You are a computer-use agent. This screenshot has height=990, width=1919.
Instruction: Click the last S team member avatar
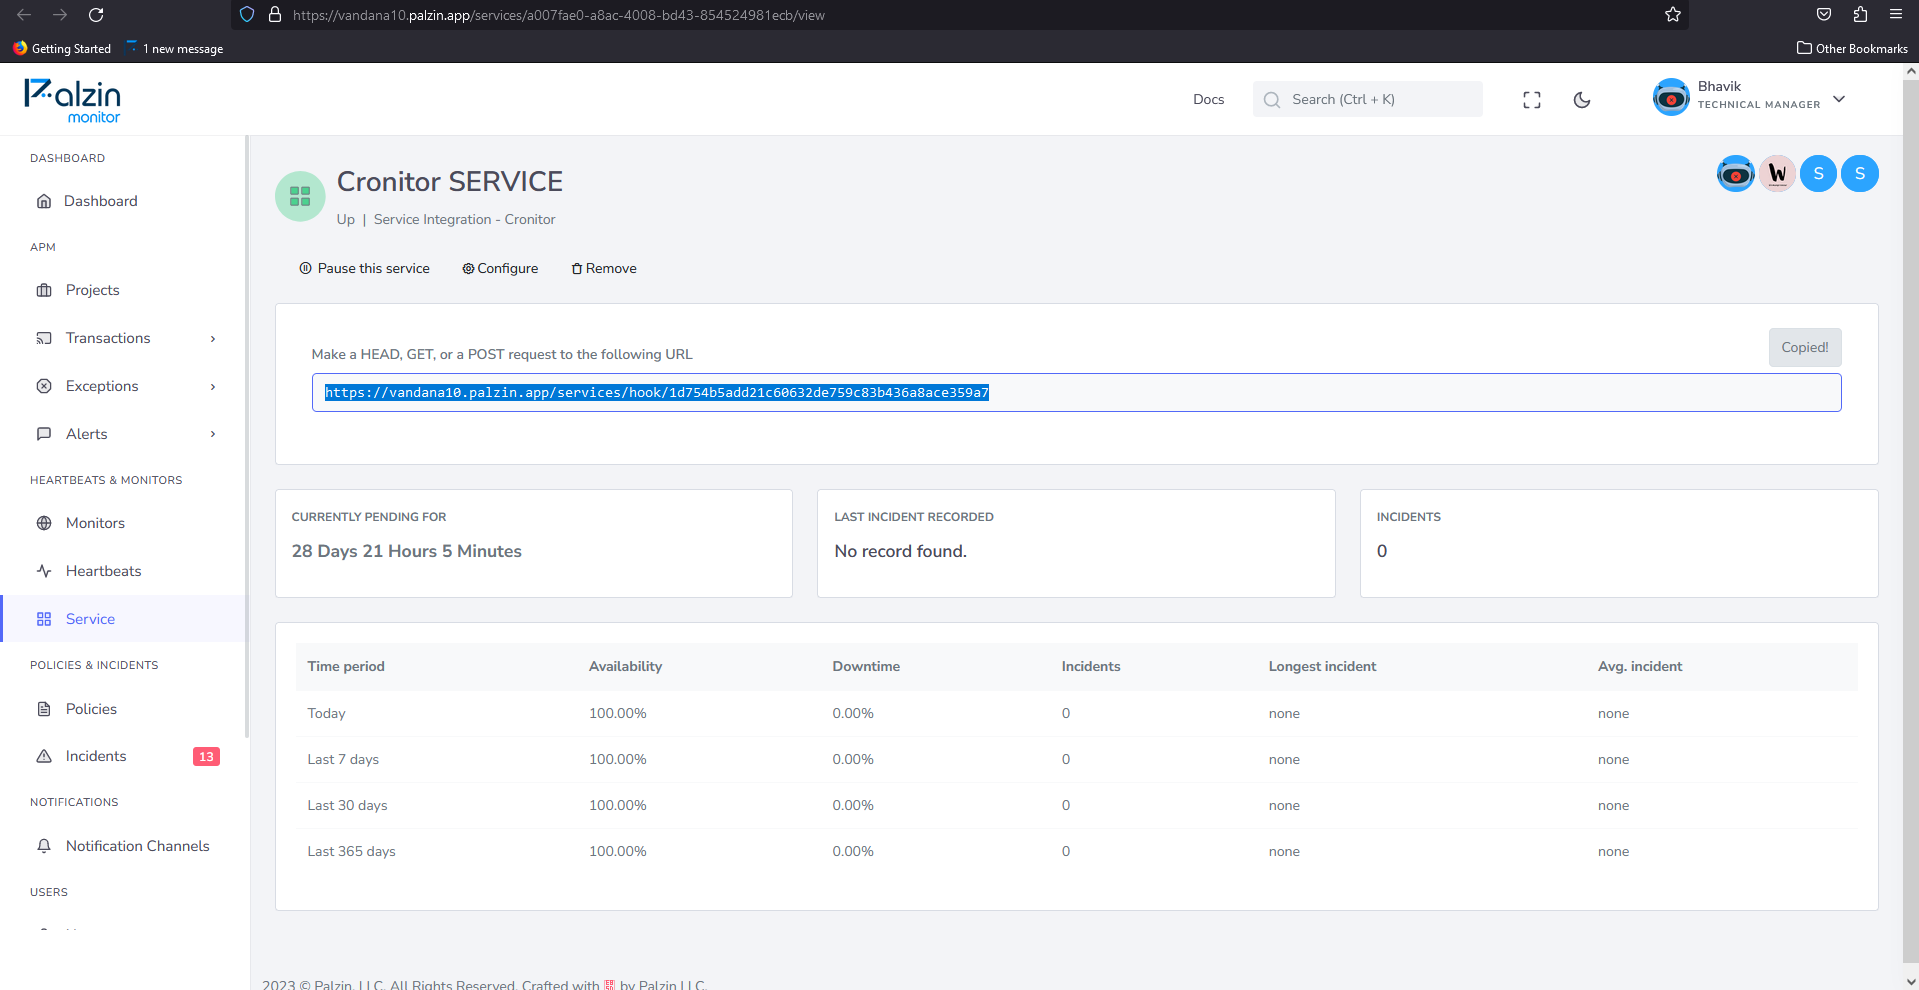click(x=1859, y=174)
